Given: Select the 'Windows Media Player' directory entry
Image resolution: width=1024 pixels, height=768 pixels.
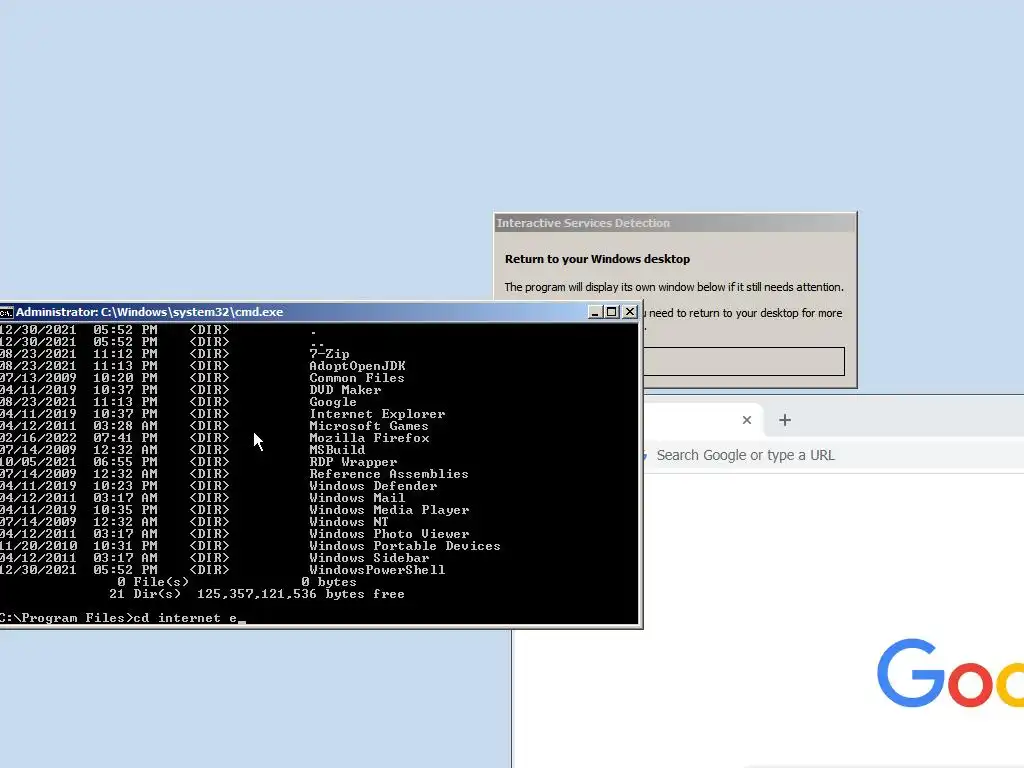Looking at the screenshot, I should tap(389, 510).
